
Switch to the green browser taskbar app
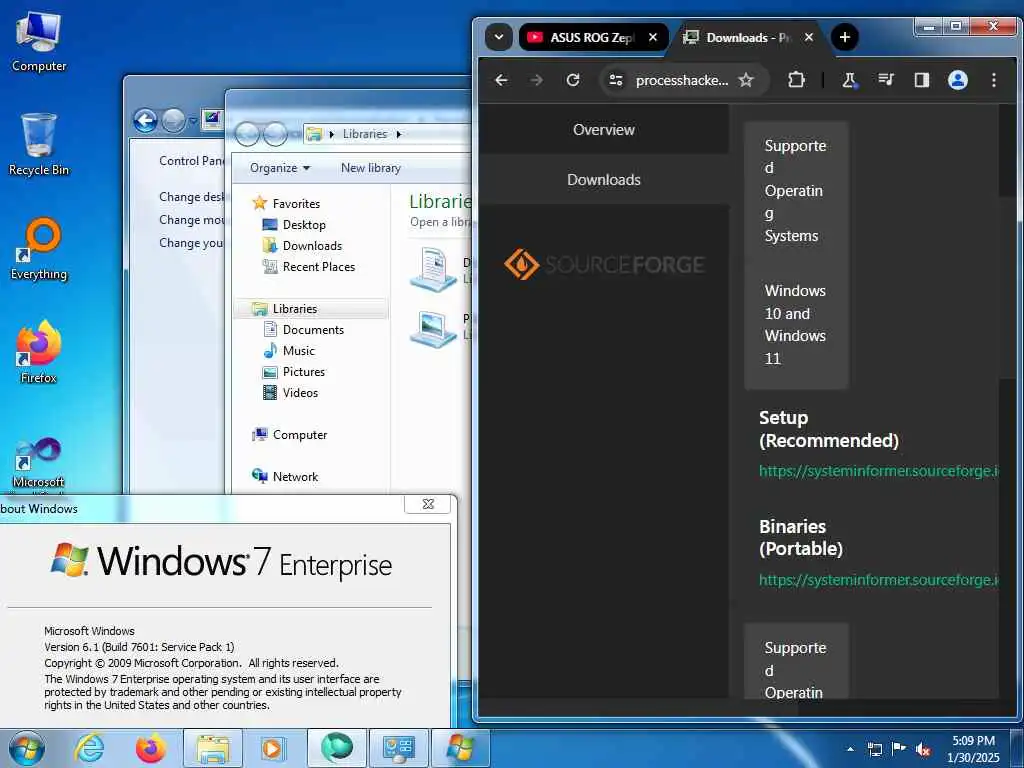(336, 748)
